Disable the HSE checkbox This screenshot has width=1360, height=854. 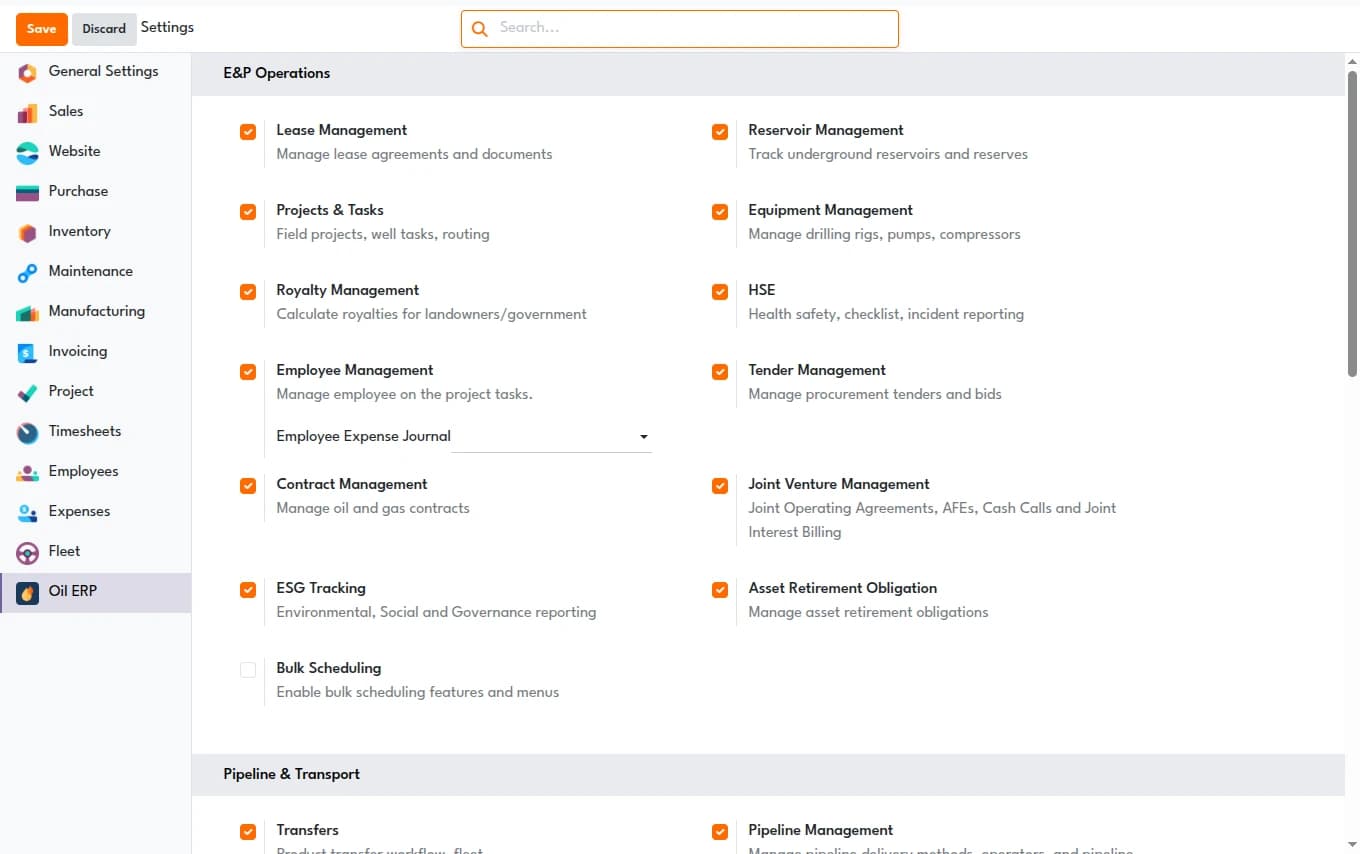(720, 292)
